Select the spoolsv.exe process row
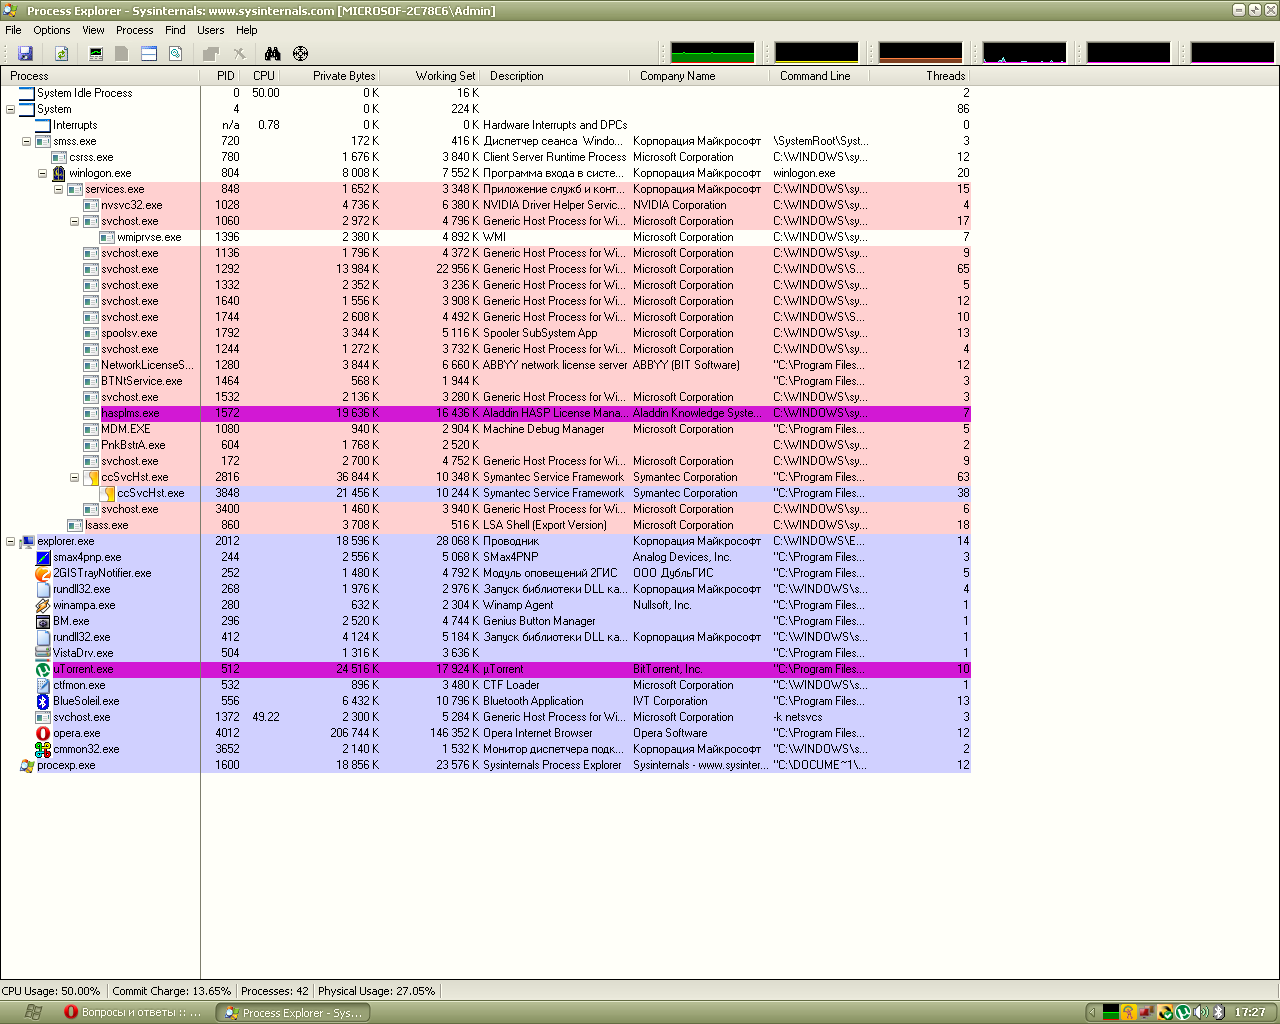Screen dimensions: 1280x1024 [x=485, y=333]
